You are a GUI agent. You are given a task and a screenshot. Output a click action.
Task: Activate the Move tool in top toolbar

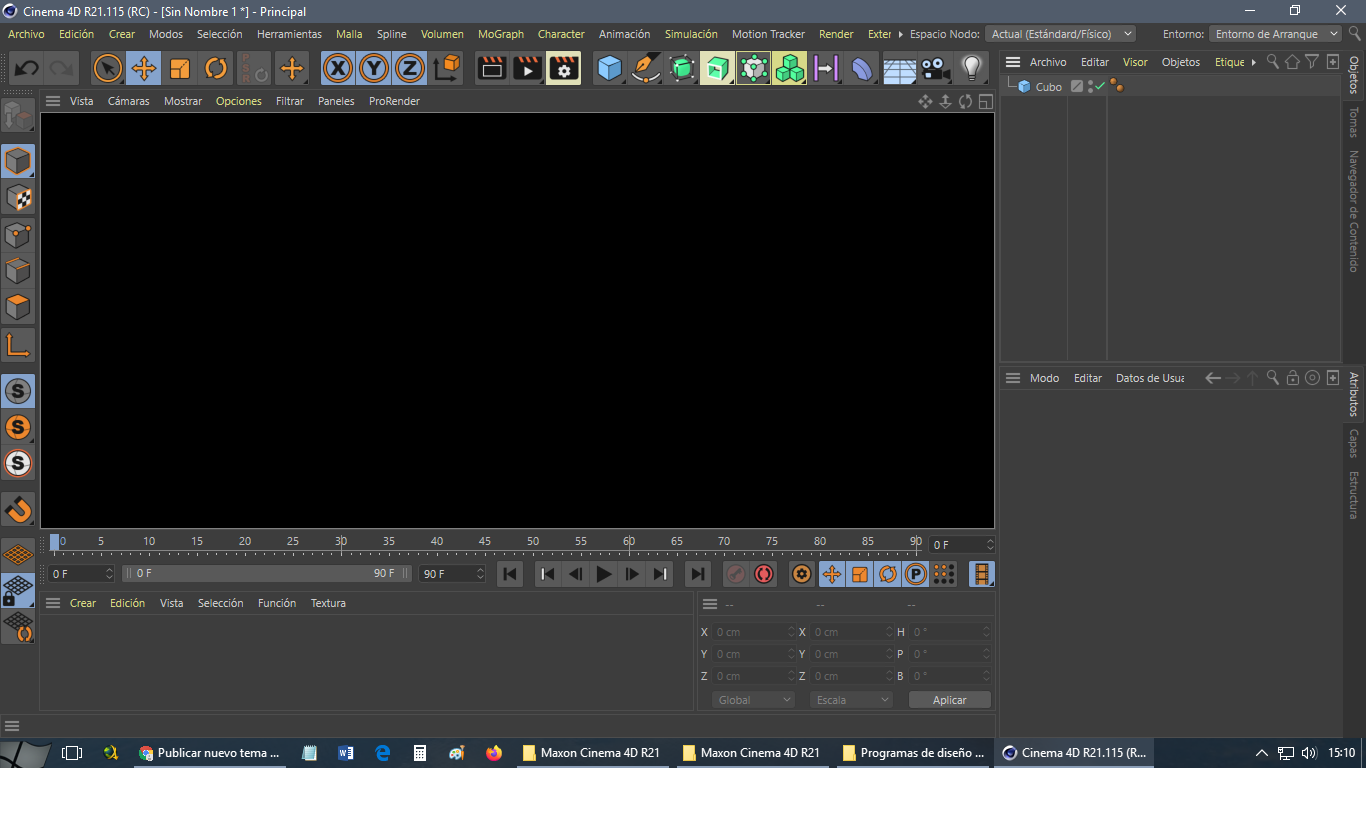coord(144,69)
